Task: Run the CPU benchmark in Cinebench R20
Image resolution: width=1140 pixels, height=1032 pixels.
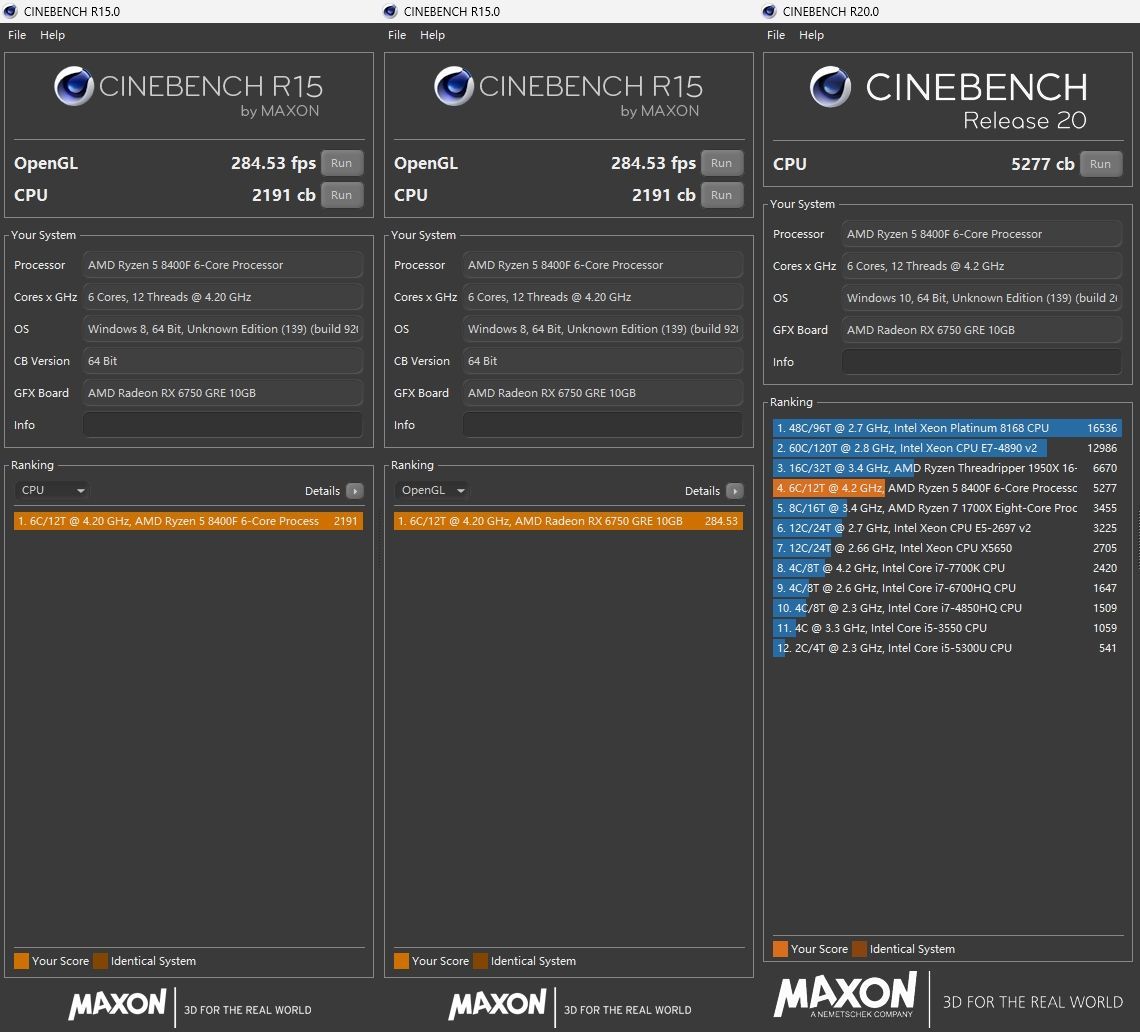Action: pos(1101,164)
